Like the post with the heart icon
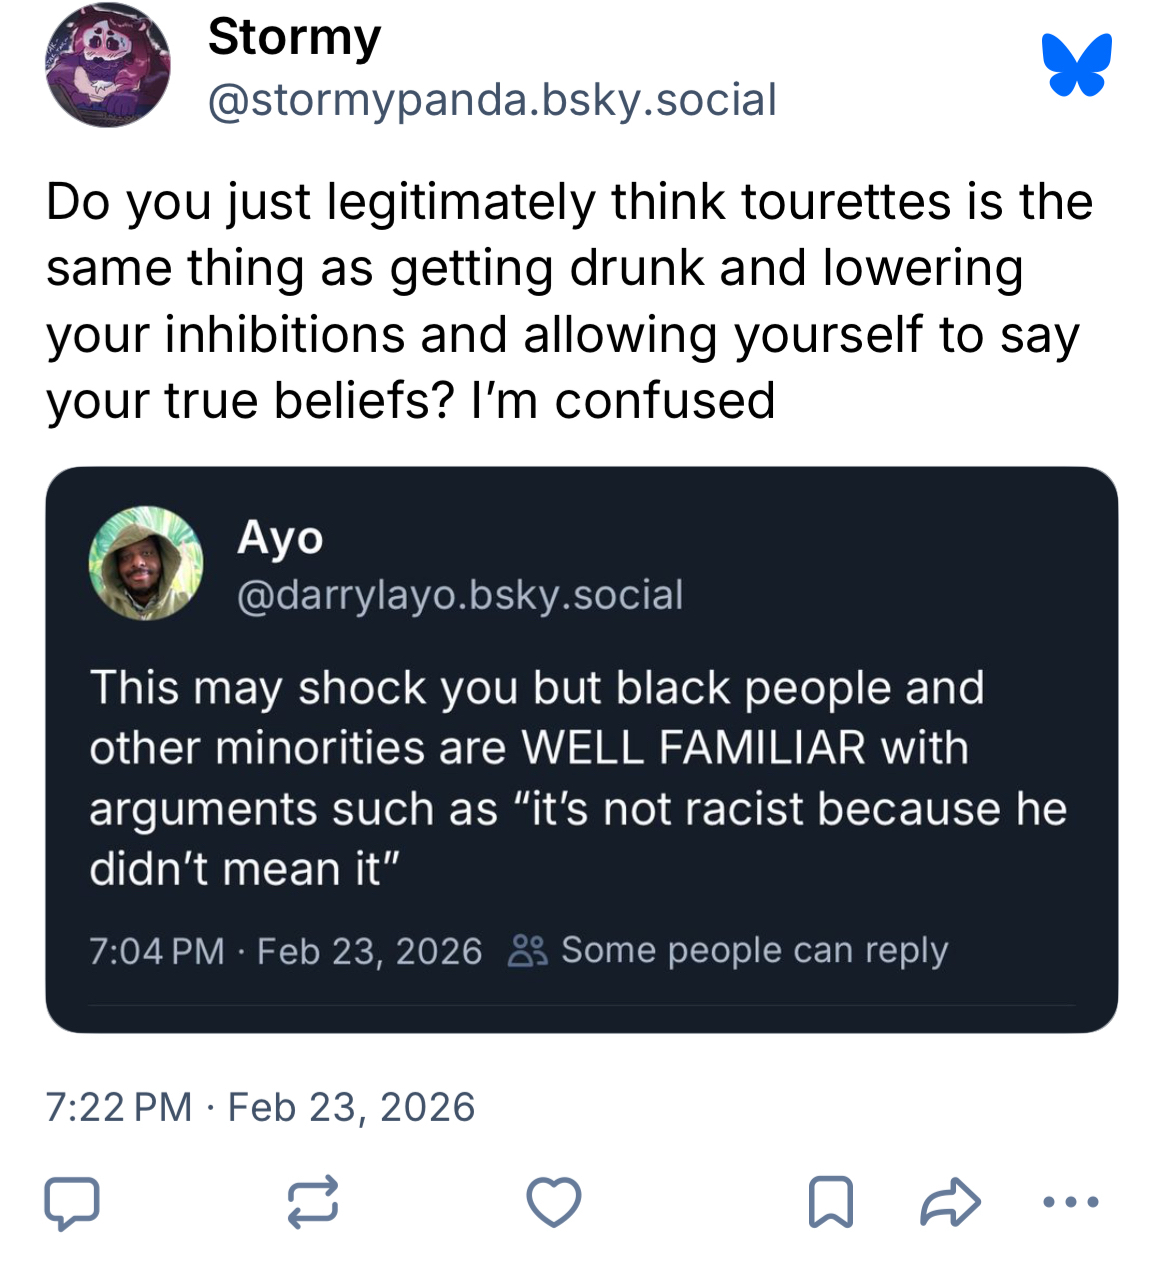Viewport: 1163px width, 1277px height. 554,1202
